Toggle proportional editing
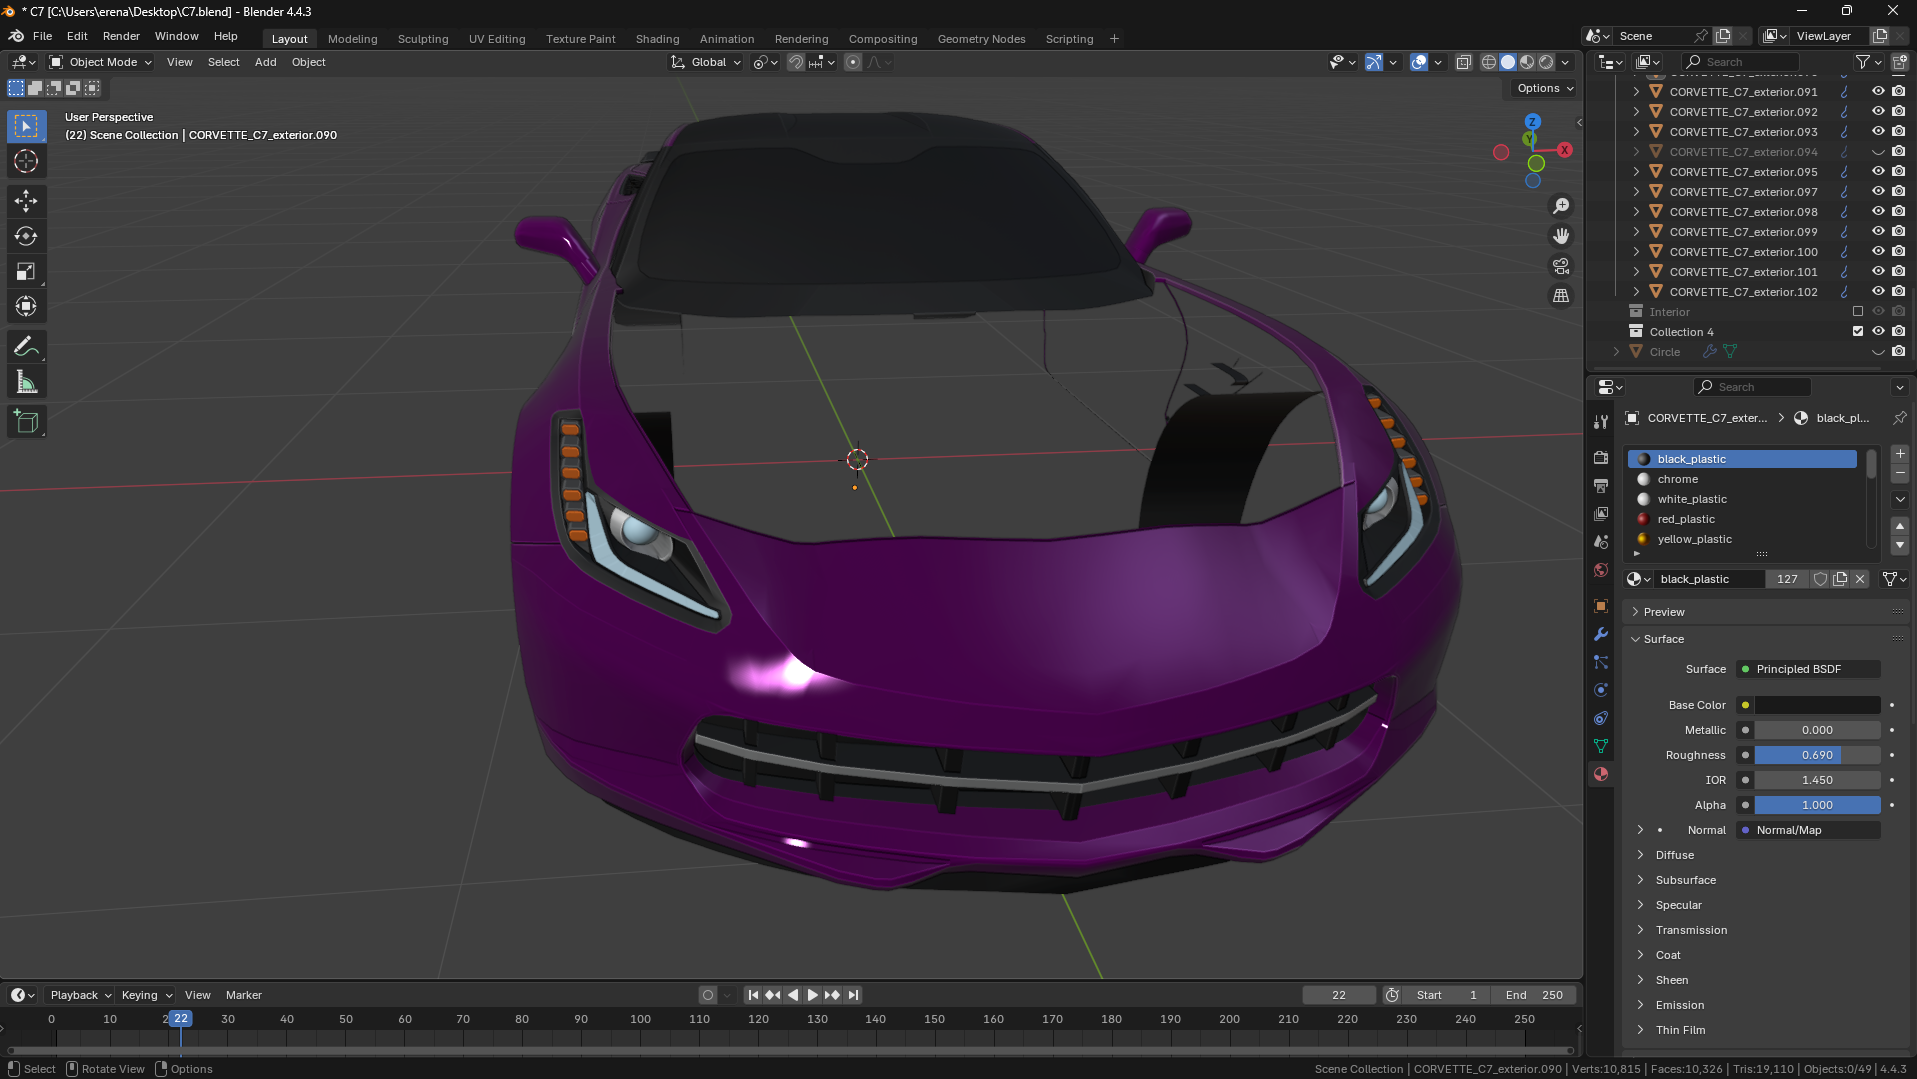 [852, 62]
